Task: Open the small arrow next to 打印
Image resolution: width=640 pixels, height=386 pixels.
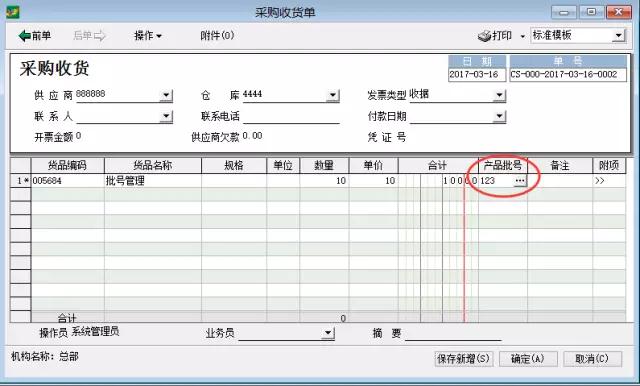Action: click(522, 36)
